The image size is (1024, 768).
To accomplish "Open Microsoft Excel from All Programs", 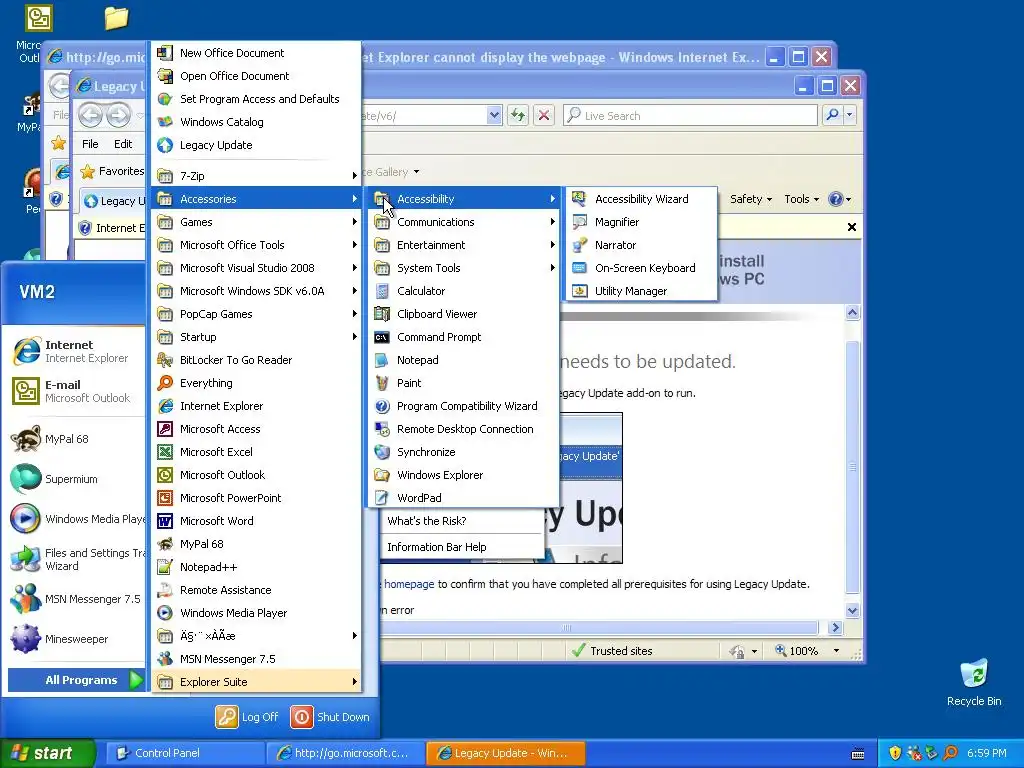I will (x=257, y=452).
